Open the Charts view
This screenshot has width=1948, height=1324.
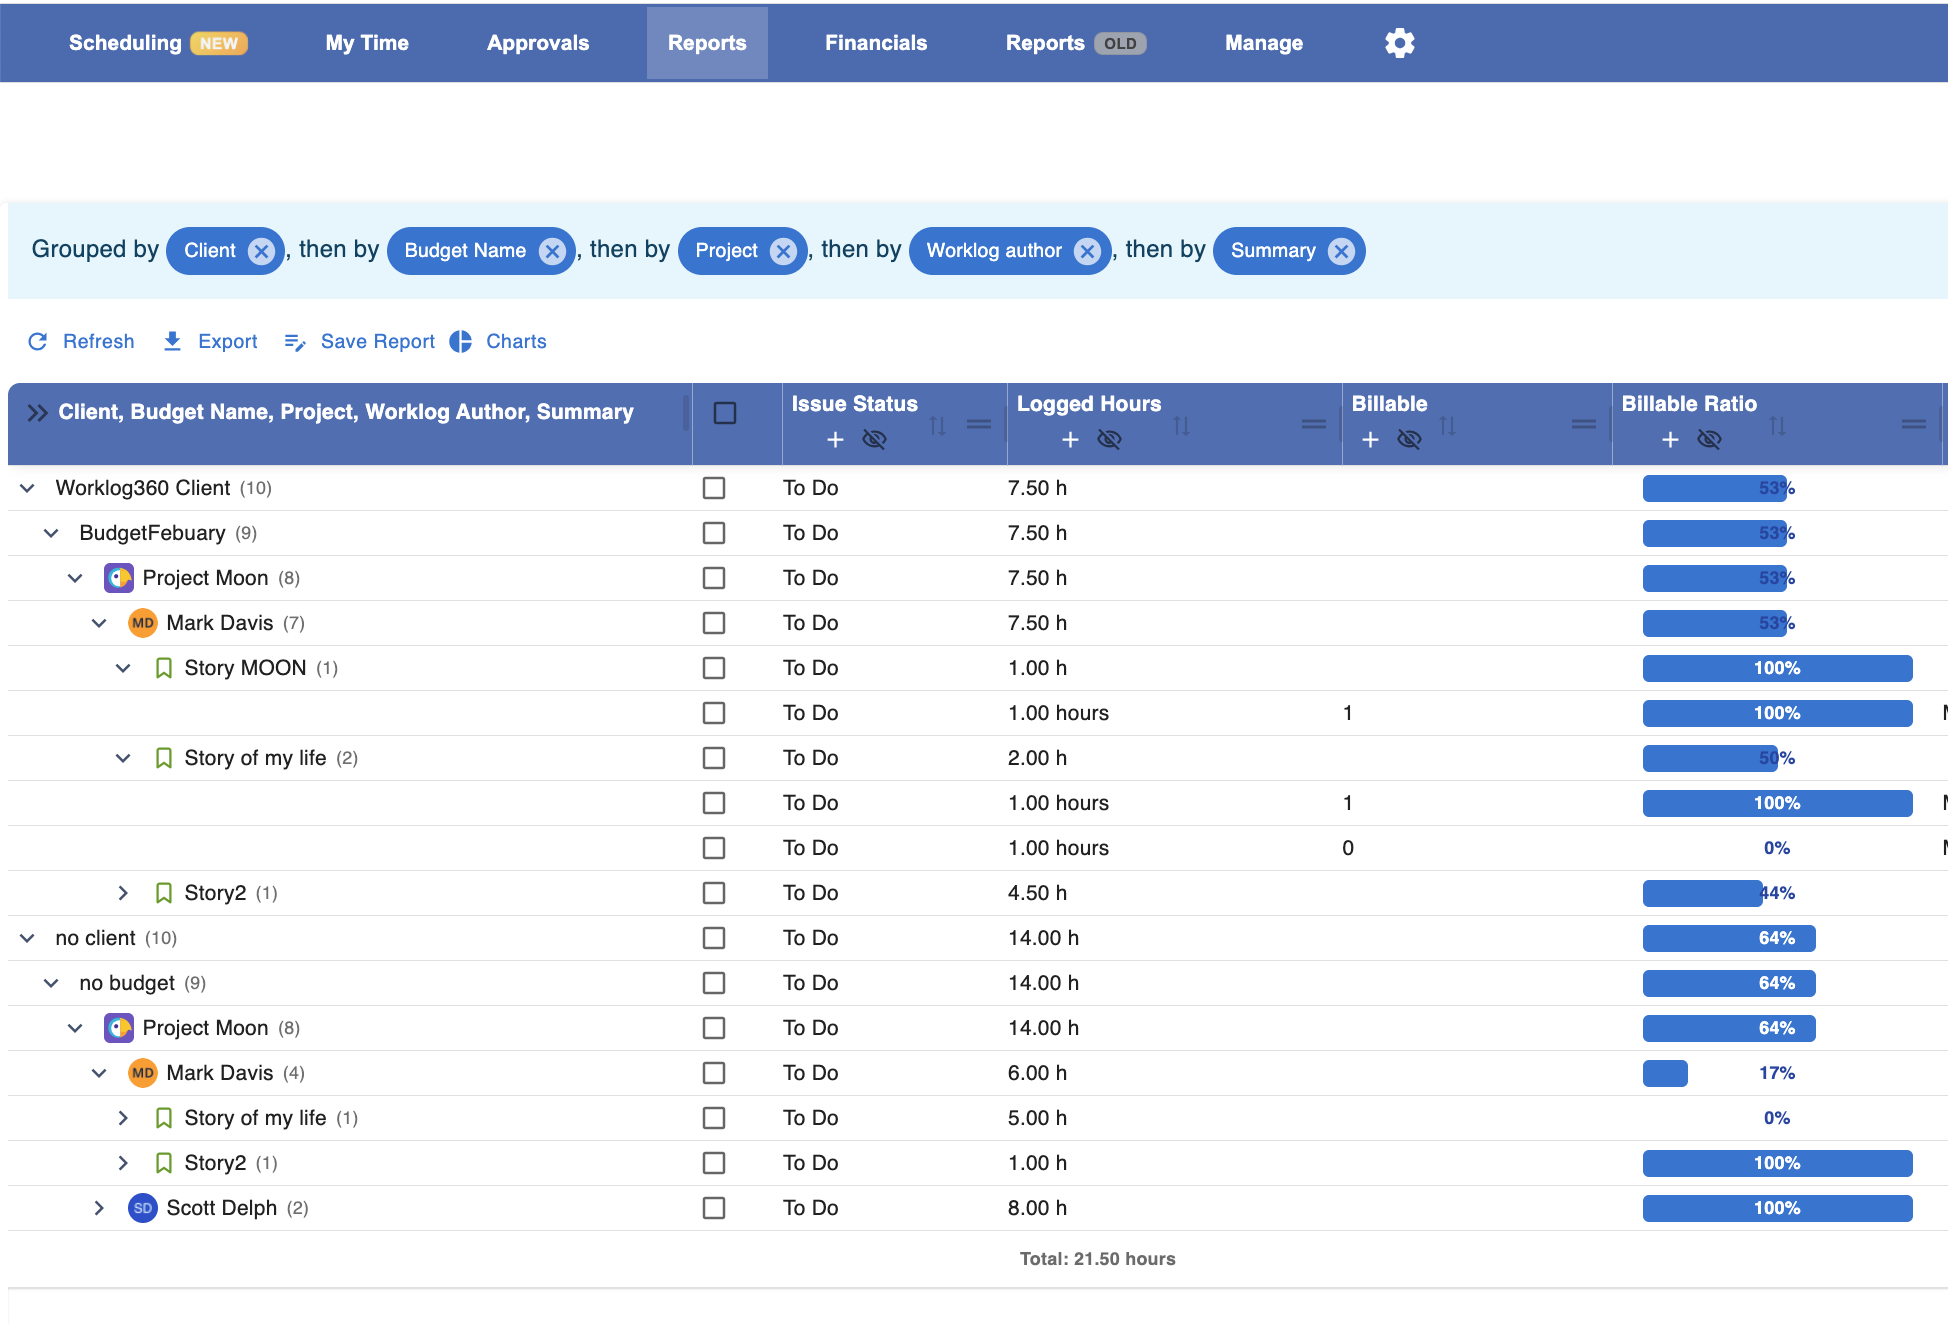coord(498,342)
